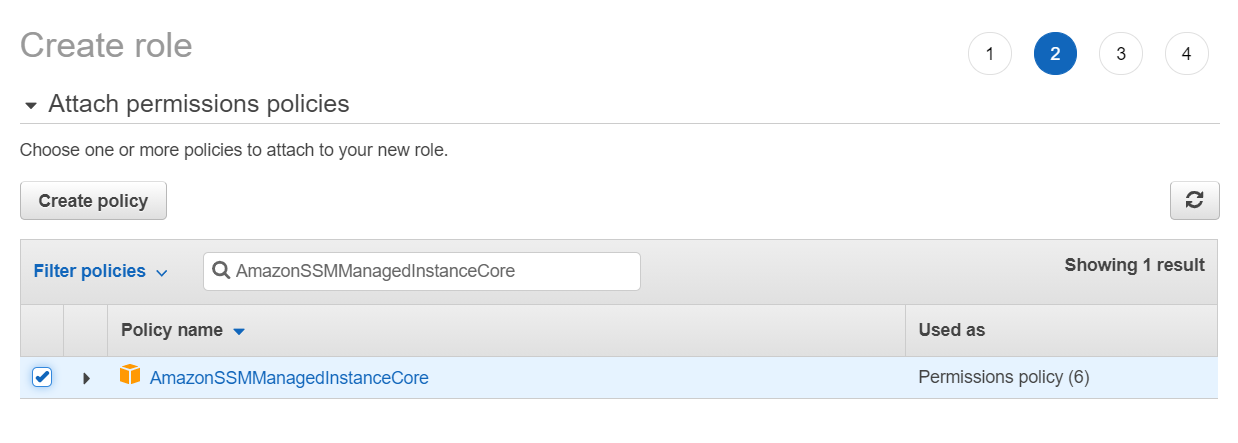Viewport: 1238px width, 443px height.
Task: Jump to step 4 of wizard
Action: pyautogui.click(x=1186, y=54)
